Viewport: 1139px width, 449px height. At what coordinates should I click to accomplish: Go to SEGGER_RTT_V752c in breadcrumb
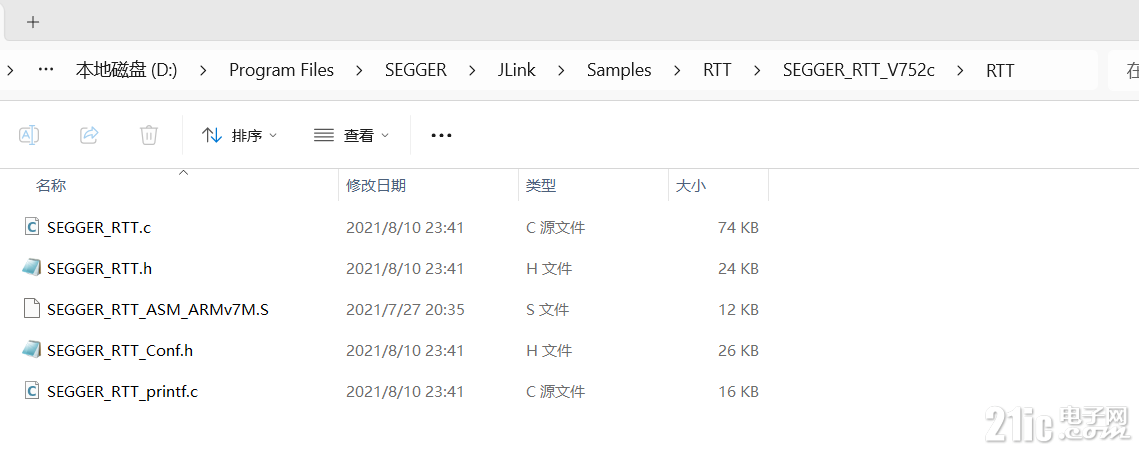[859, 70]
